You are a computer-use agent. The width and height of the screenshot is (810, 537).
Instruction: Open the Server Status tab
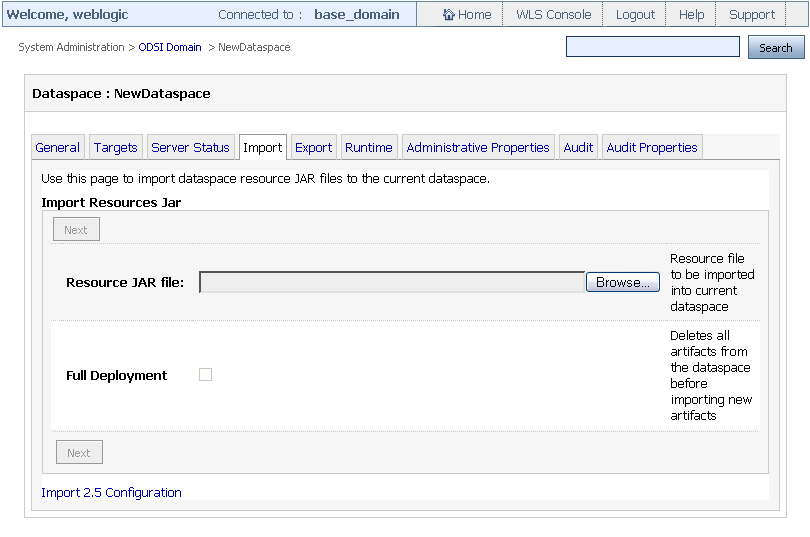tap(190, 148)
